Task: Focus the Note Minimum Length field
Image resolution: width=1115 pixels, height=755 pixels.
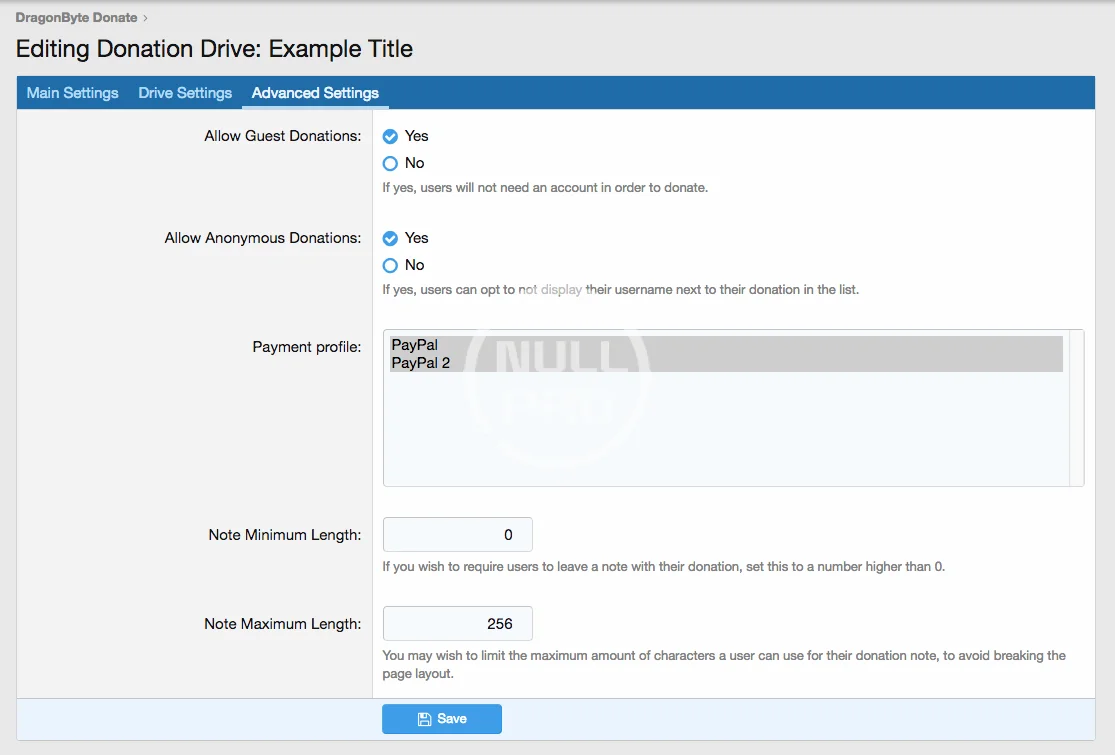Action: [x=457, y=535]
